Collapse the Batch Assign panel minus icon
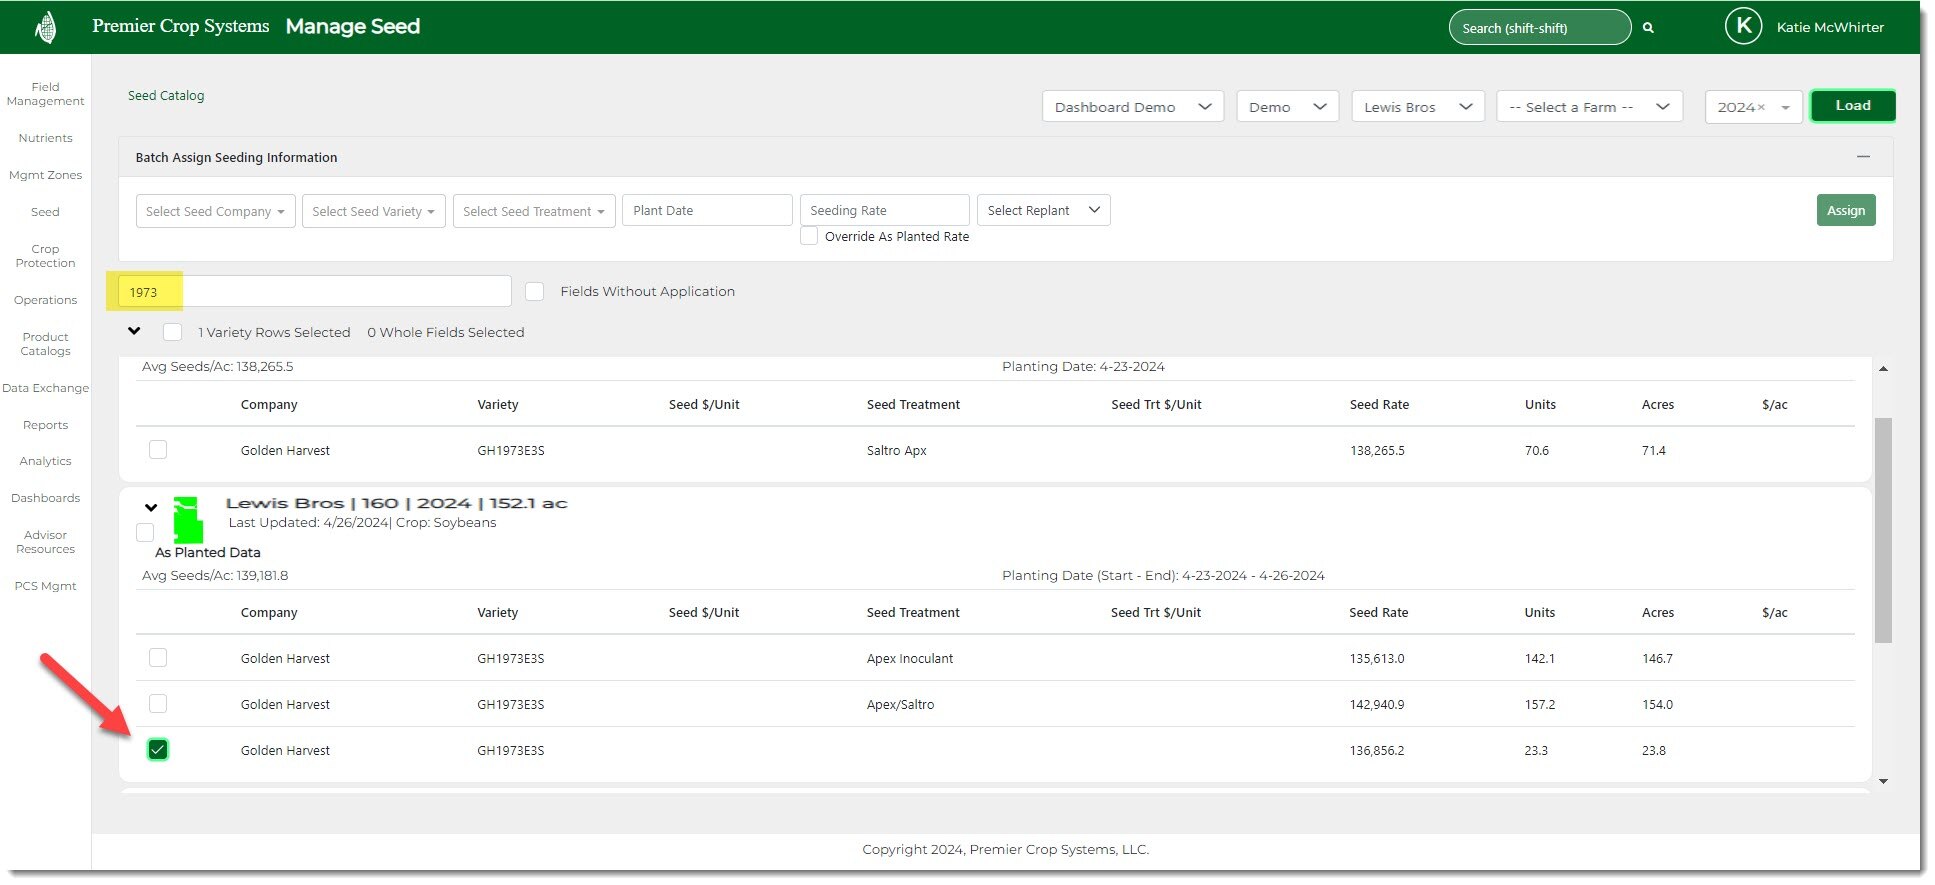 (1863, 157)
